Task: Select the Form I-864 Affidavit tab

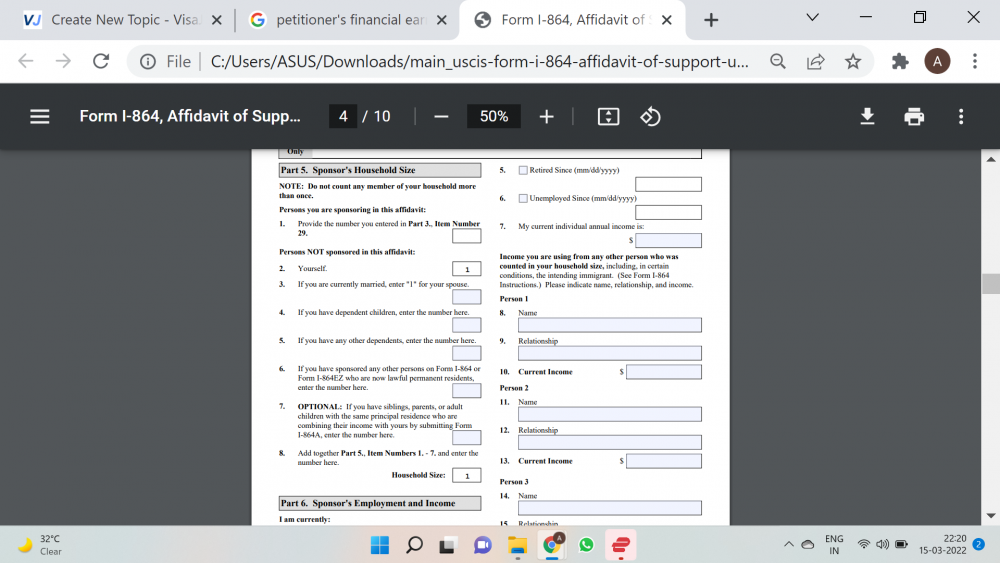Action: click(x=572, y=20)
